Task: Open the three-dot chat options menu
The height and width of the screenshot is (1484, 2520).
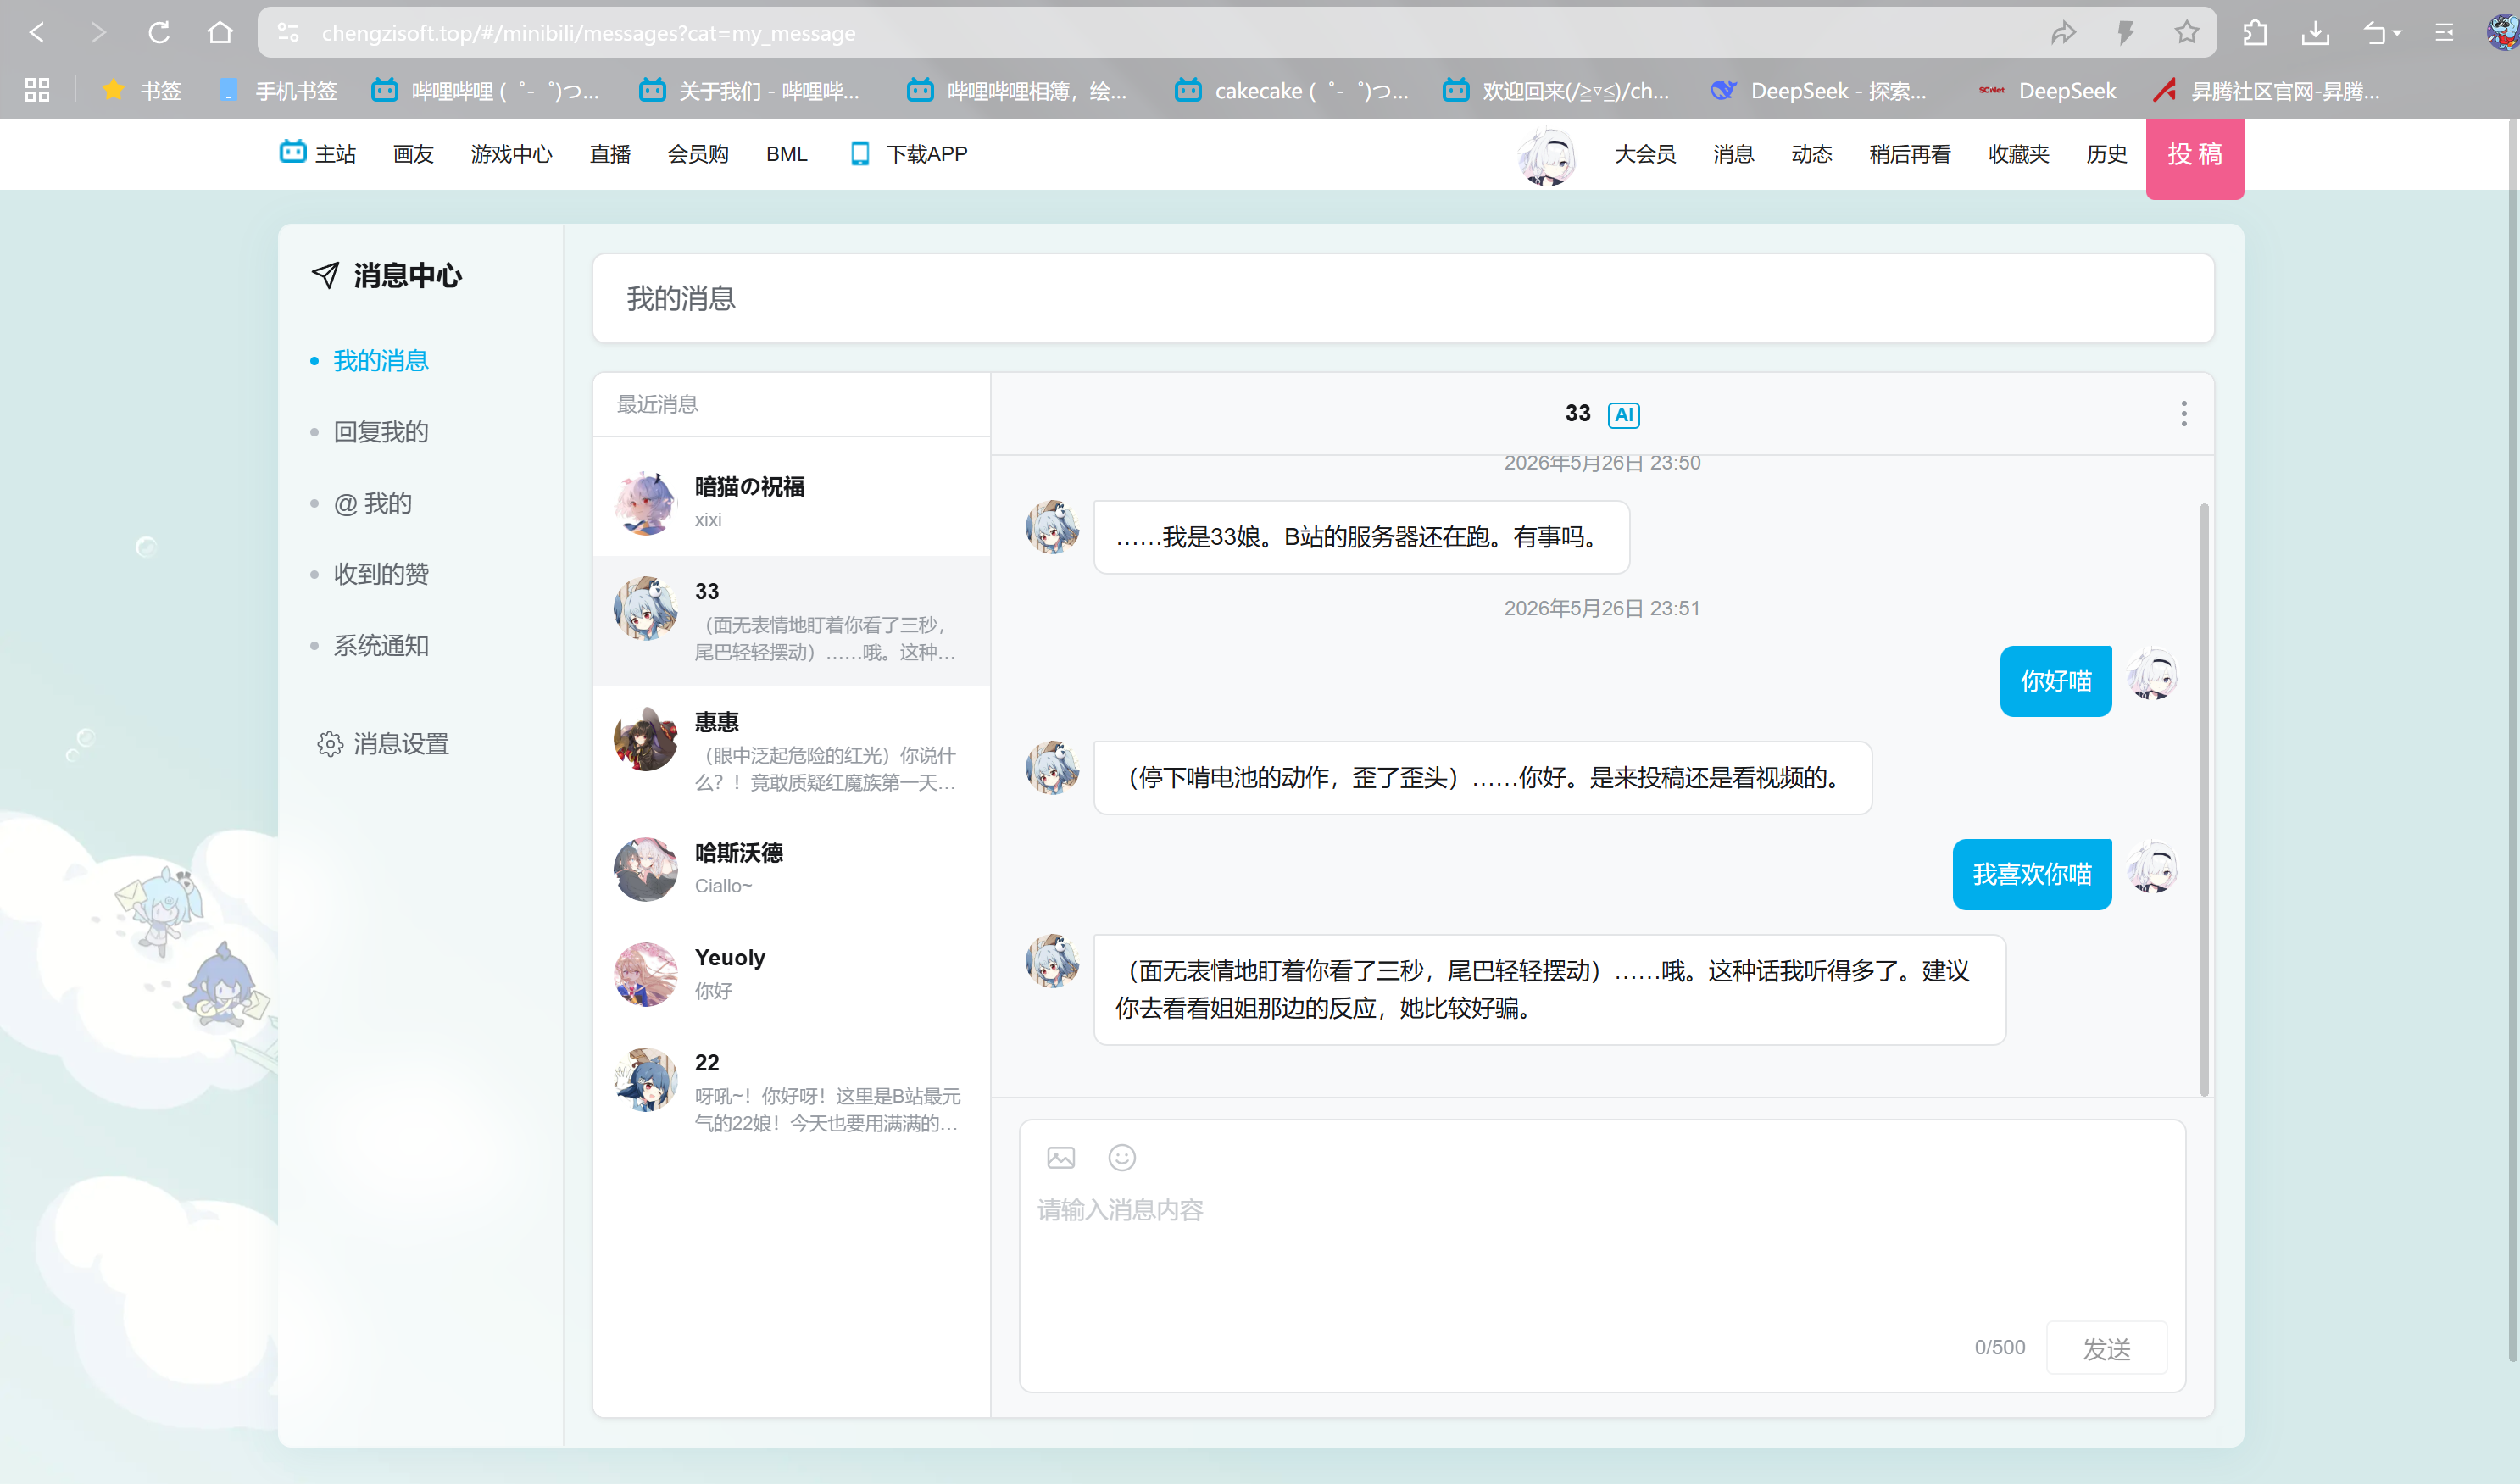Action: point(2184,413)
